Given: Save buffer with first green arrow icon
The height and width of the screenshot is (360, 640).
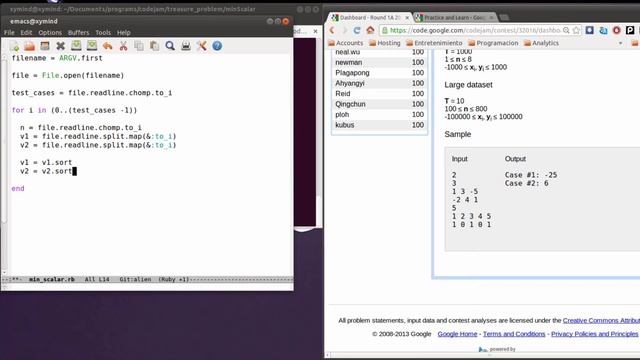Looking at the screenshot, I should (x=76, y=46).
